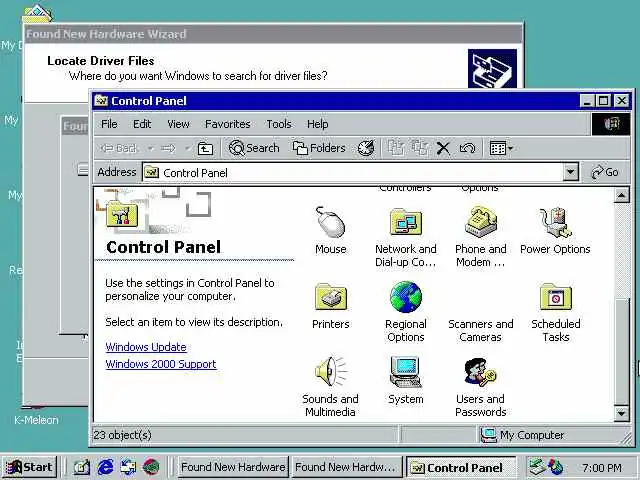The image size is (640, 480).
Task: Open the Edit menu
Action: point(142,124)
